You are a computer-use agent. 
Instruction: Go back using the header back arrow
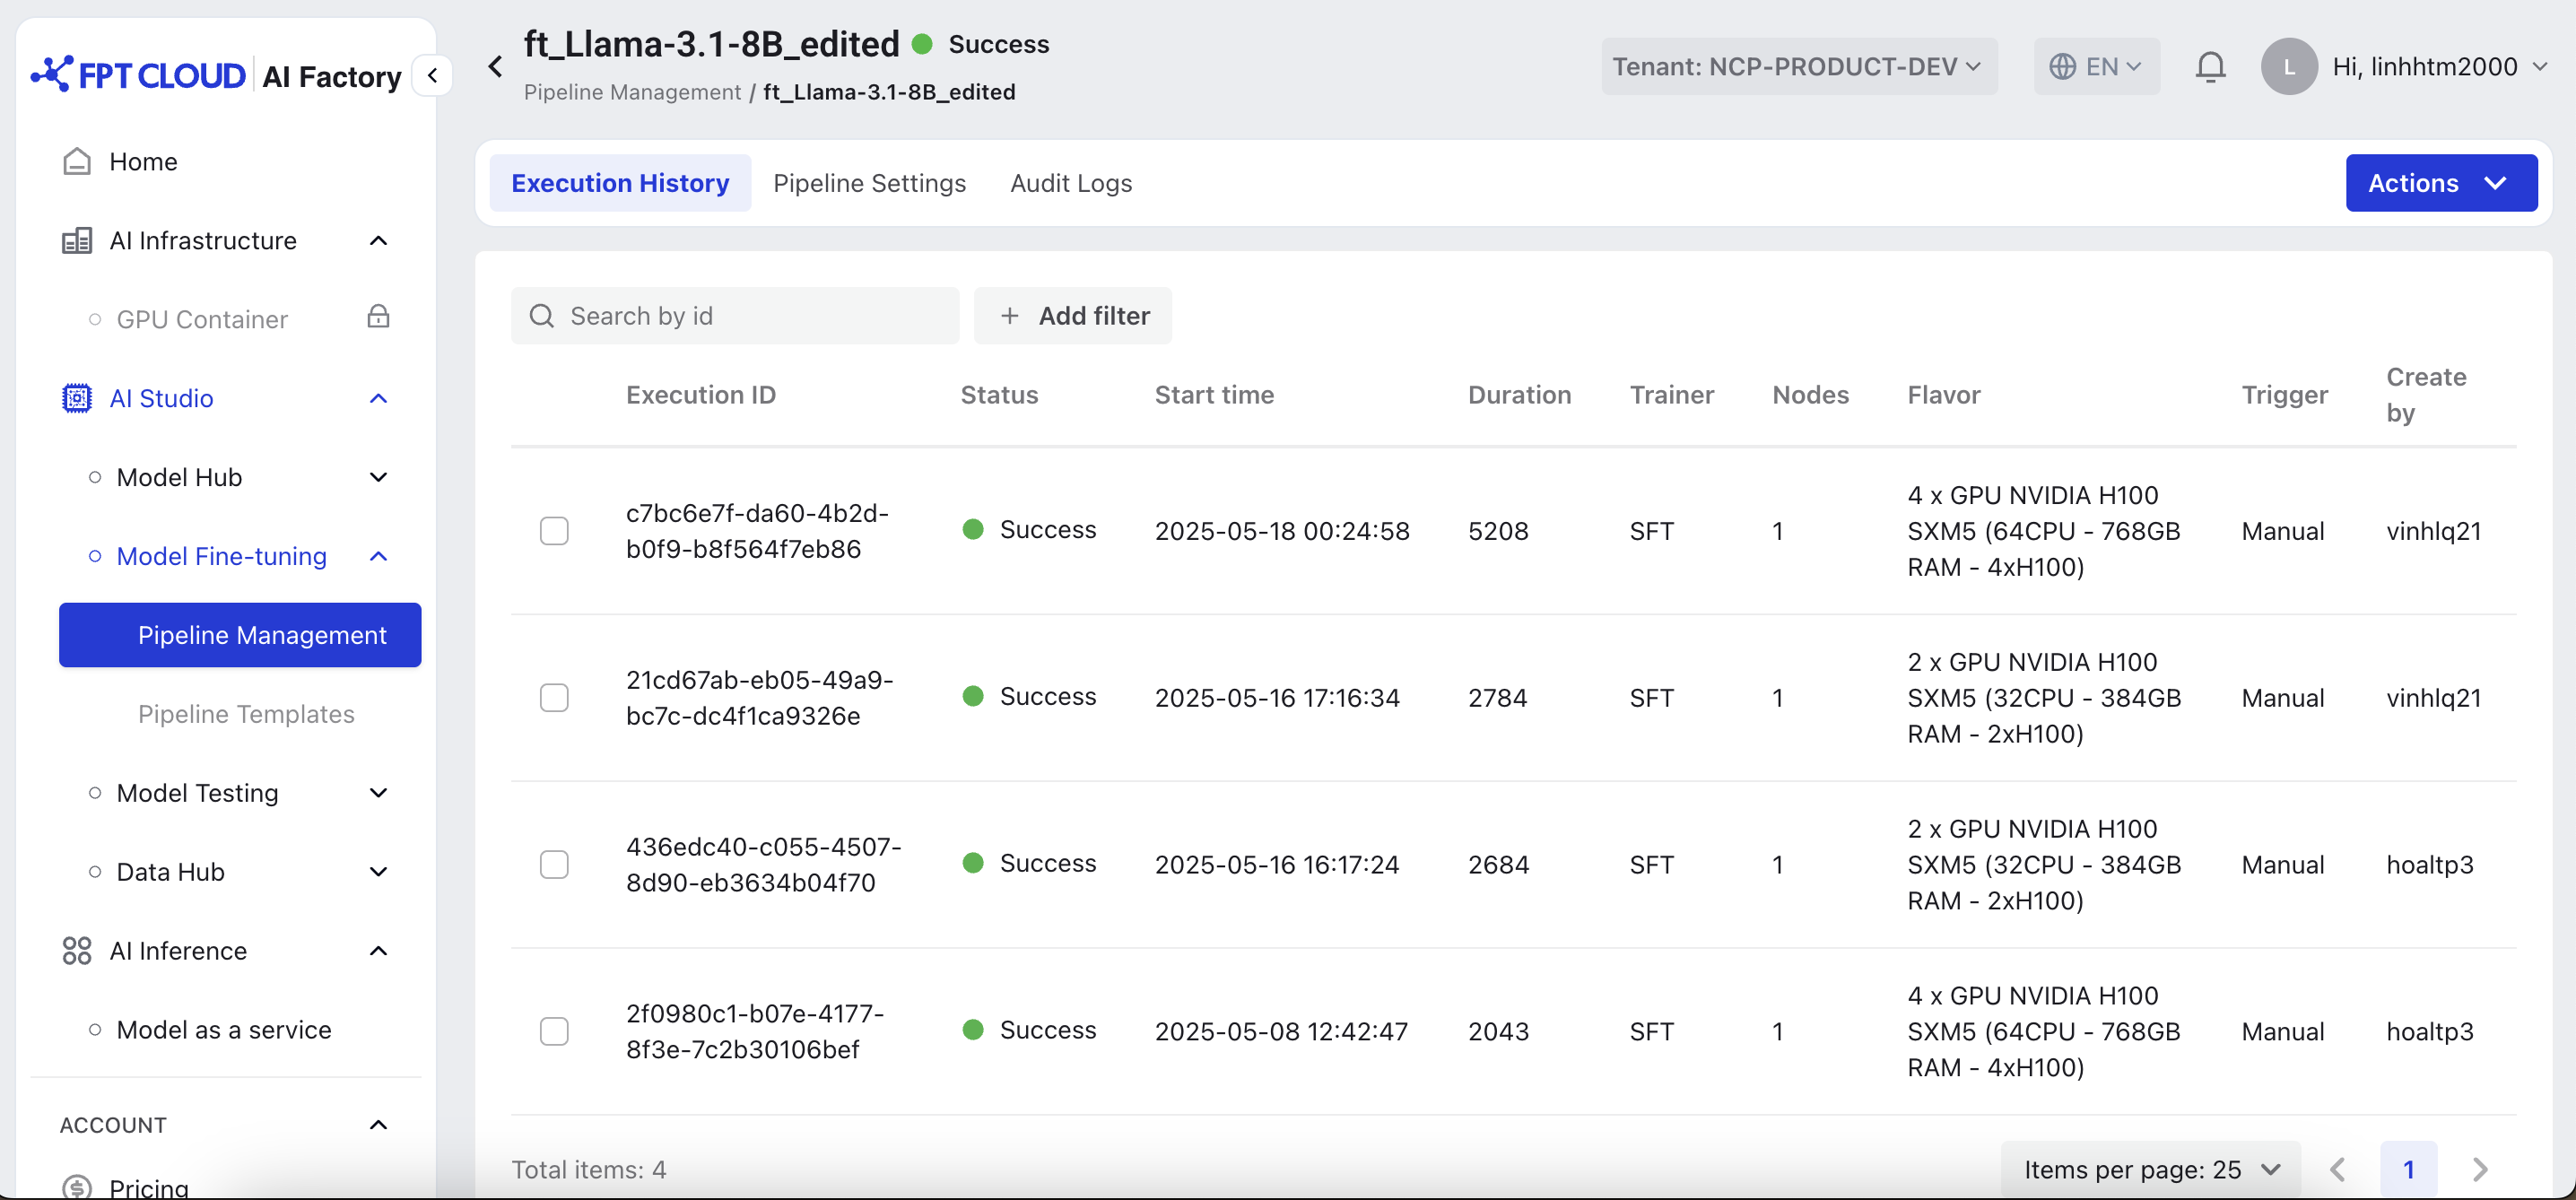click(x=495, y=67)
